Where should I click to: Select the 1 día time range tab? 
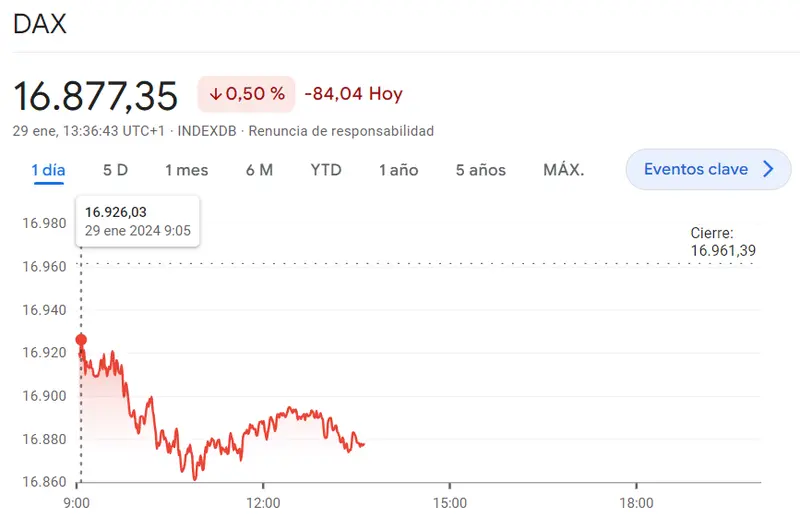[x=48, y=170]
